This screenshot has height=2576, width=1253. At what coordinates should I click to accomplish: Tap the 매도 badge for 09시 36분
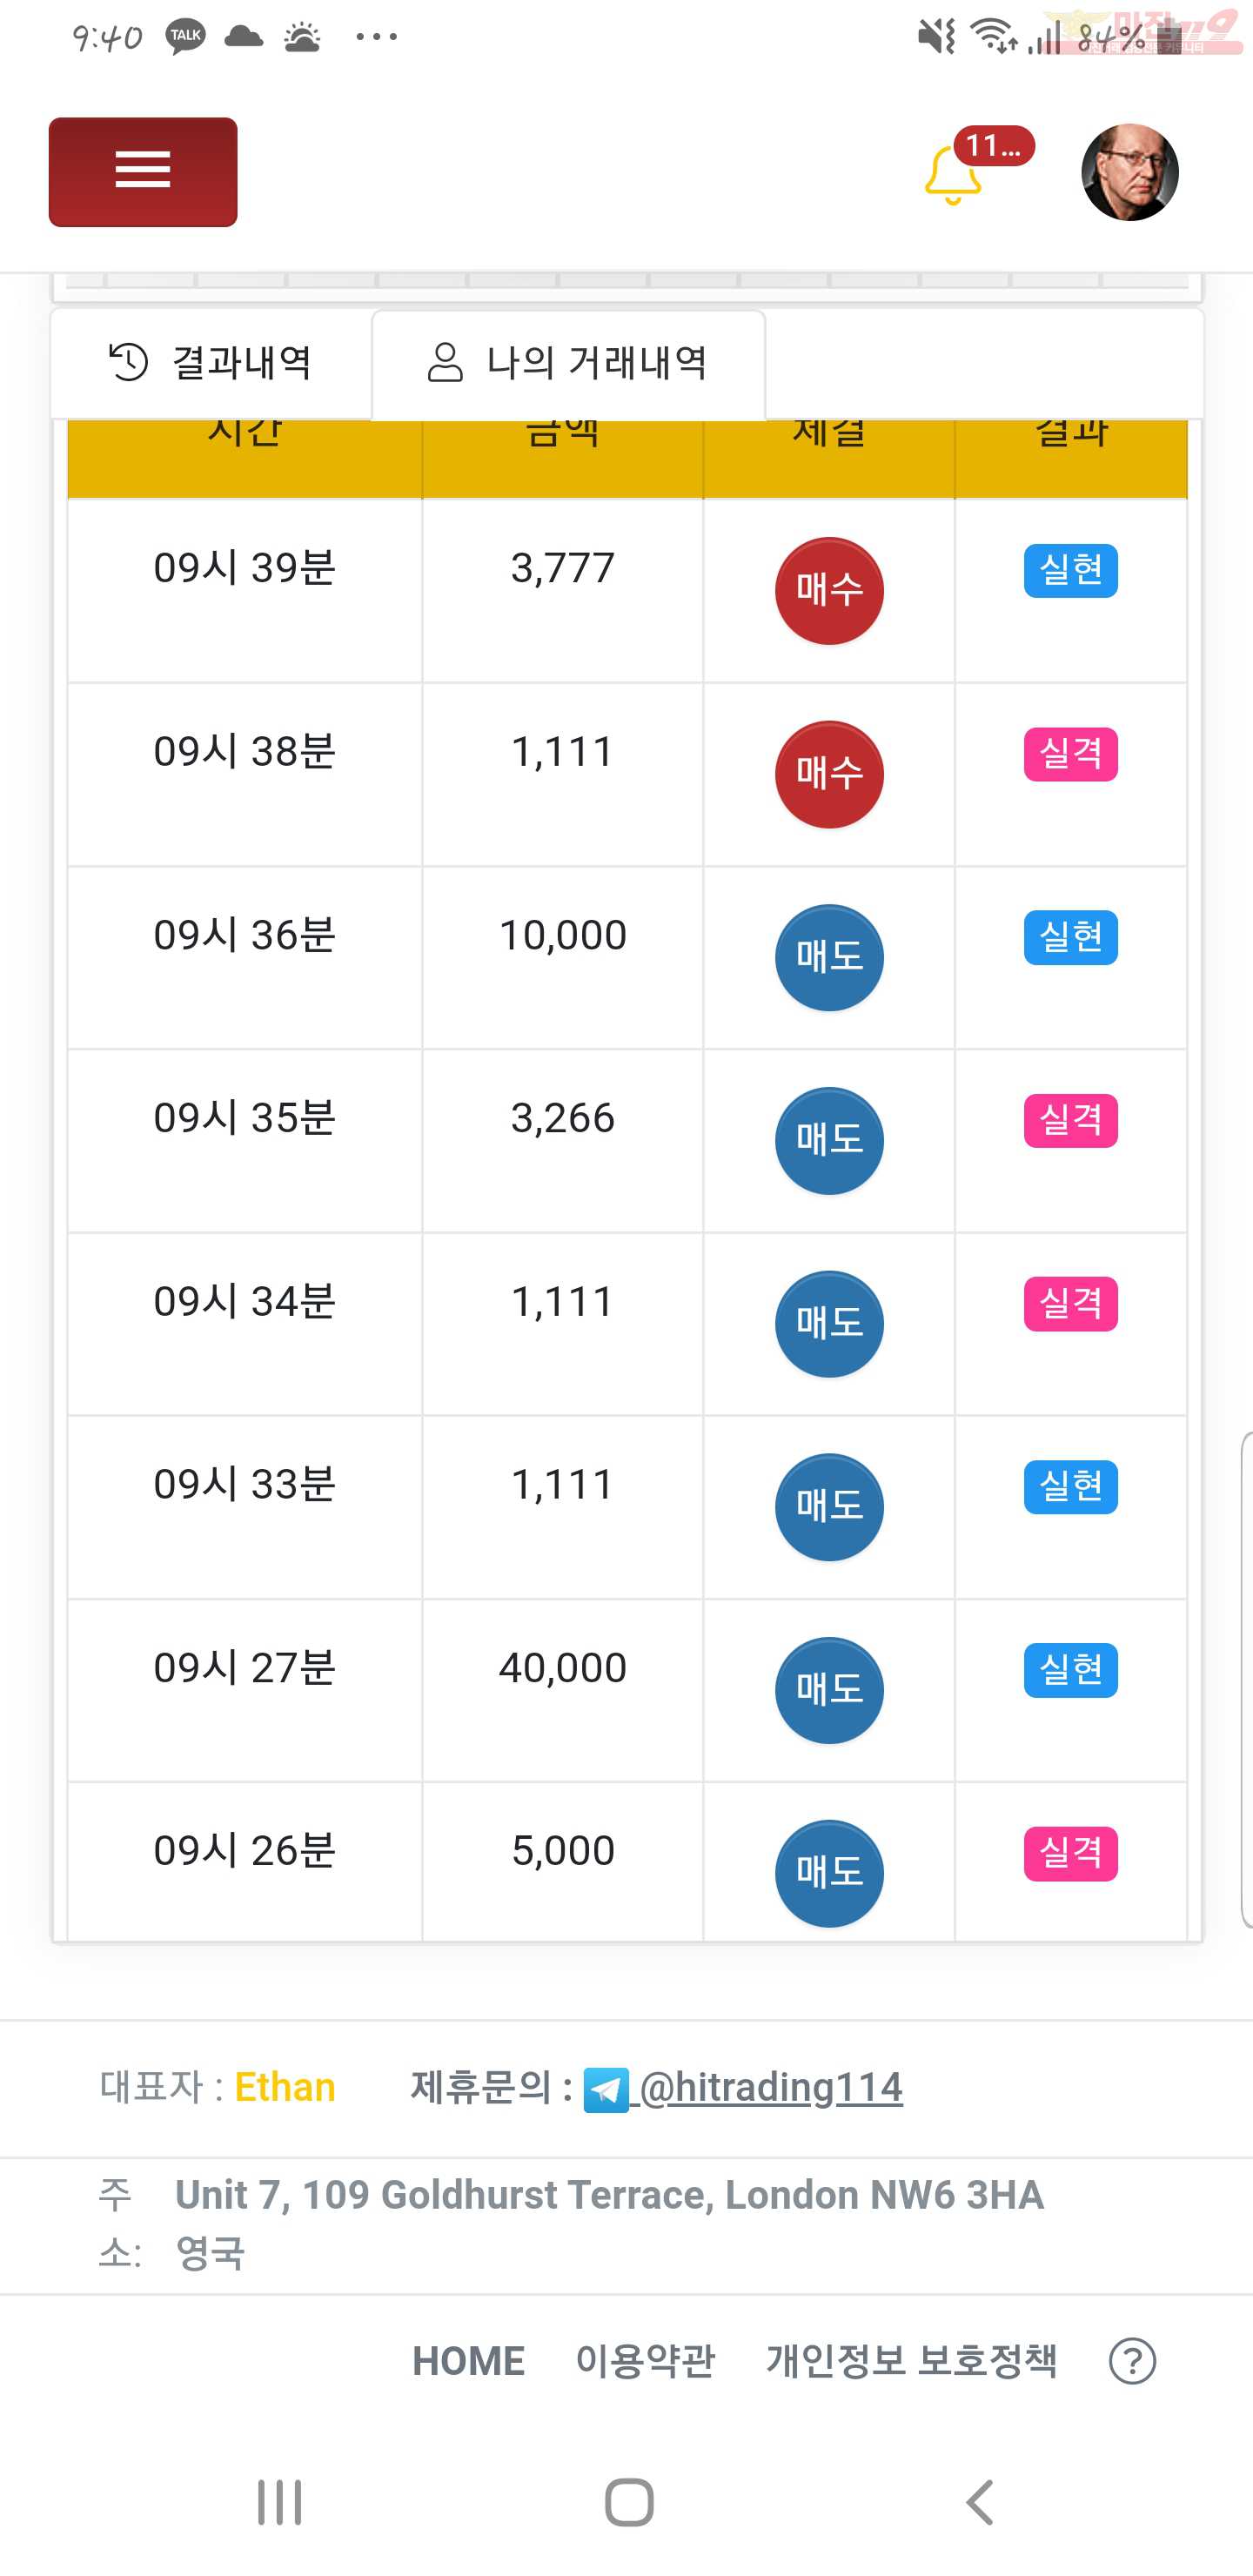[x=829, y=958]
